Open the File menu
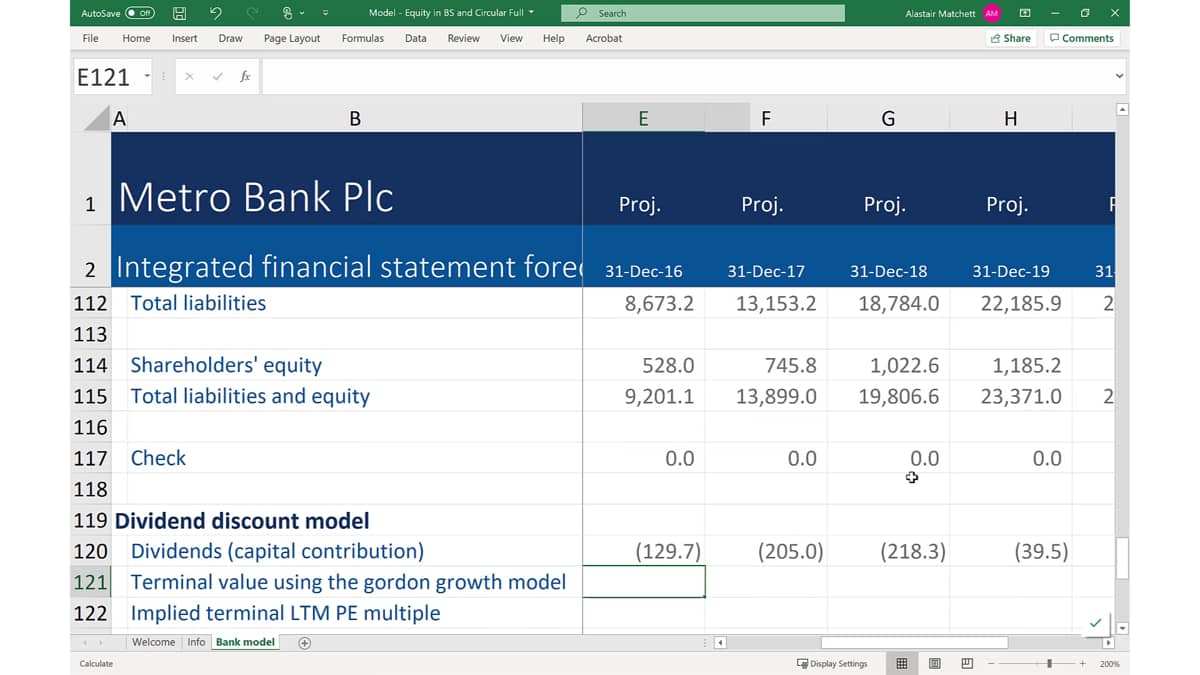This screenshot has width=1200, height=675. click(x=90, y=38)
